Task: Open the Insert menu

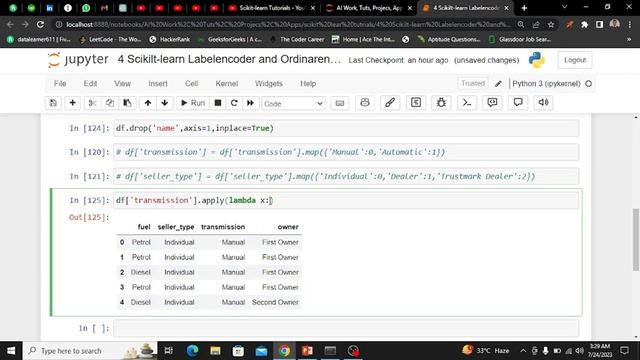Action: (158, 84)
